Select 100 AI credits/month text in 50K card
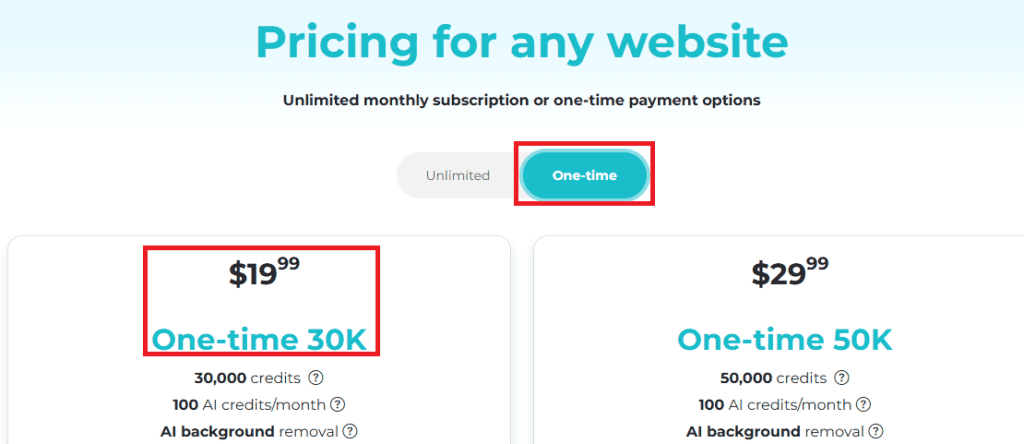This screenshot has height=444, width=1024. coord(774,405)
